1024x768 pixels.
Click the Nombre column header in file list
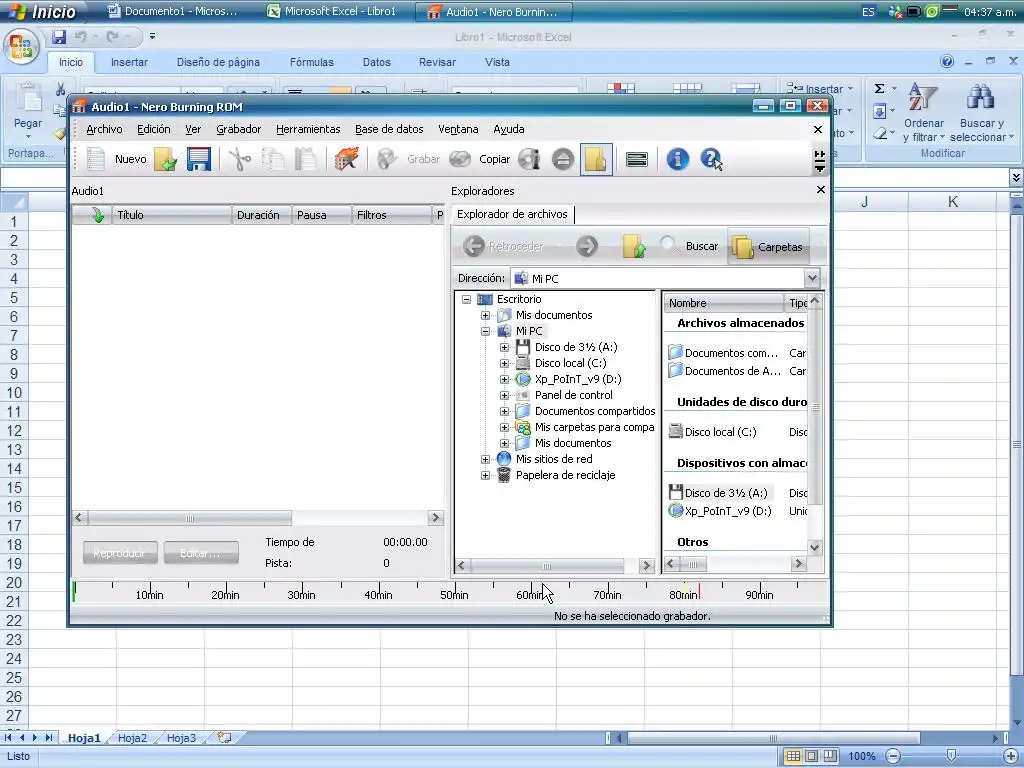pyautogui.click(x=724, y=303)
